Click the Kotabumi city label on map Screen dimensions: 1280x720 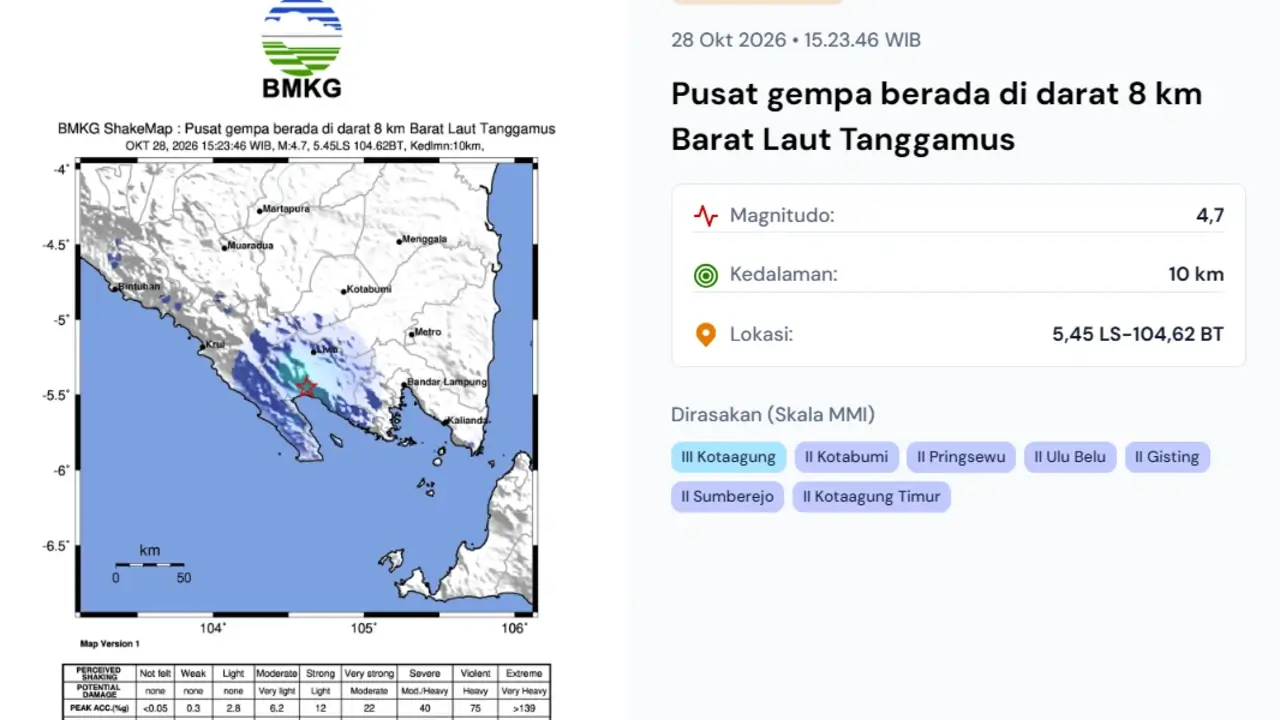[x=369, y=290]
